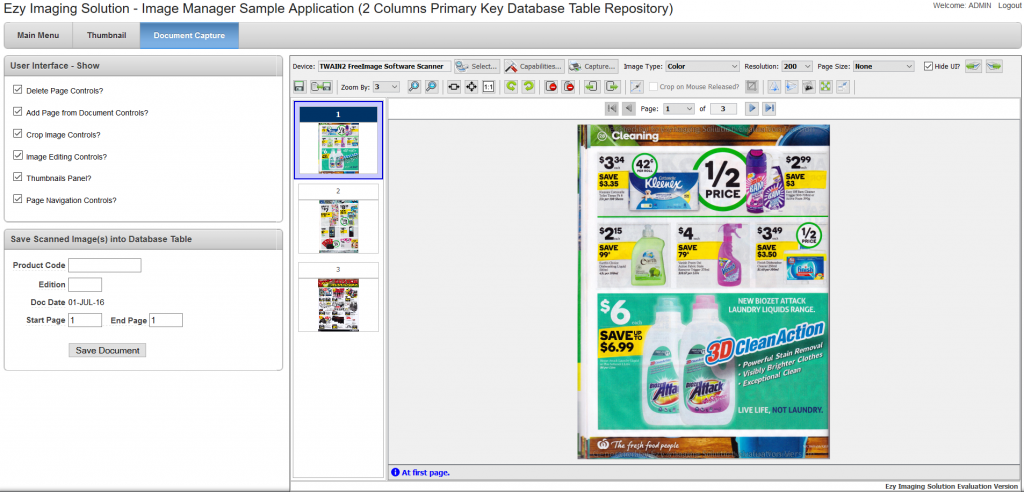The width and height of the screenshot is (1024, 492).
Task: Open the Image Type Color dropdown
Action: coord(702,66)
